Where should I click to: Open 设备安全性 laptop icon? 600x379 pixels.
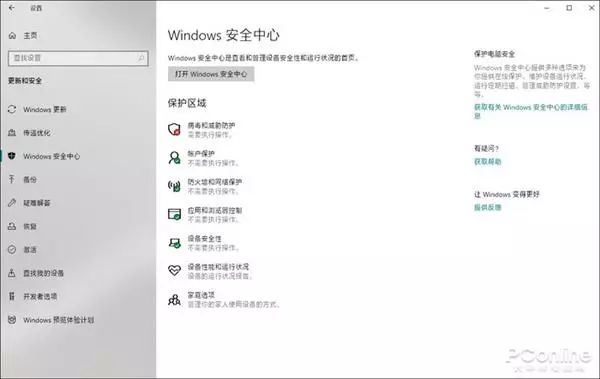point(174,243)
